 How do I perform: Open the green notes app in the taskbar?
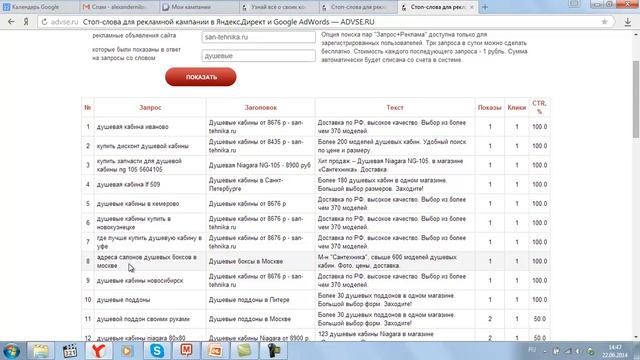pyautogui.click(x=244, y=351)
